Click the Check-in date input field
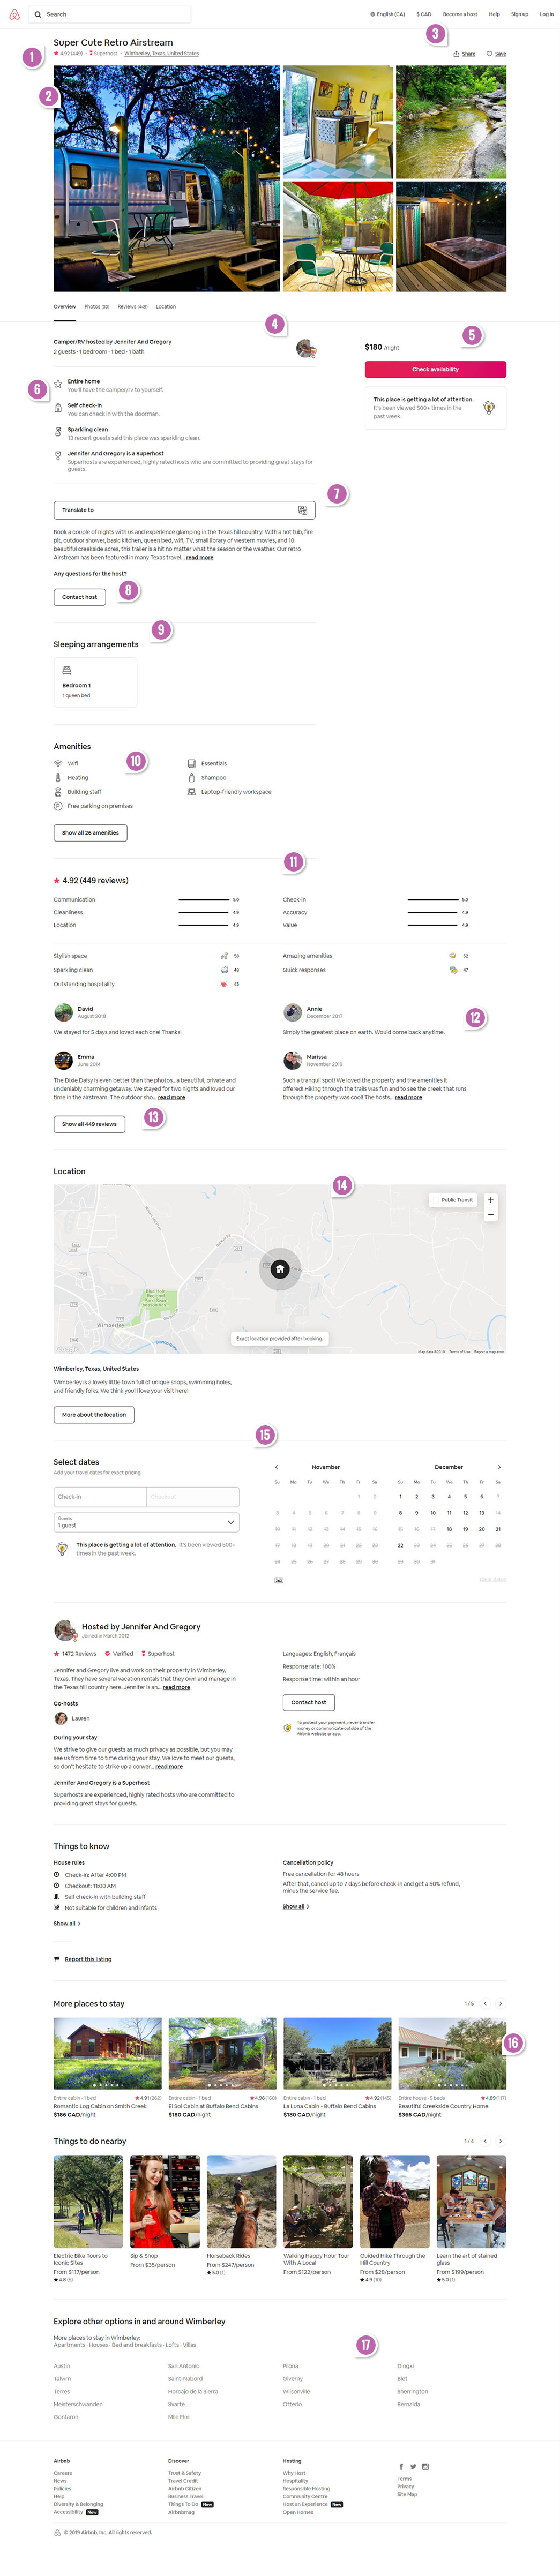 100,1497
